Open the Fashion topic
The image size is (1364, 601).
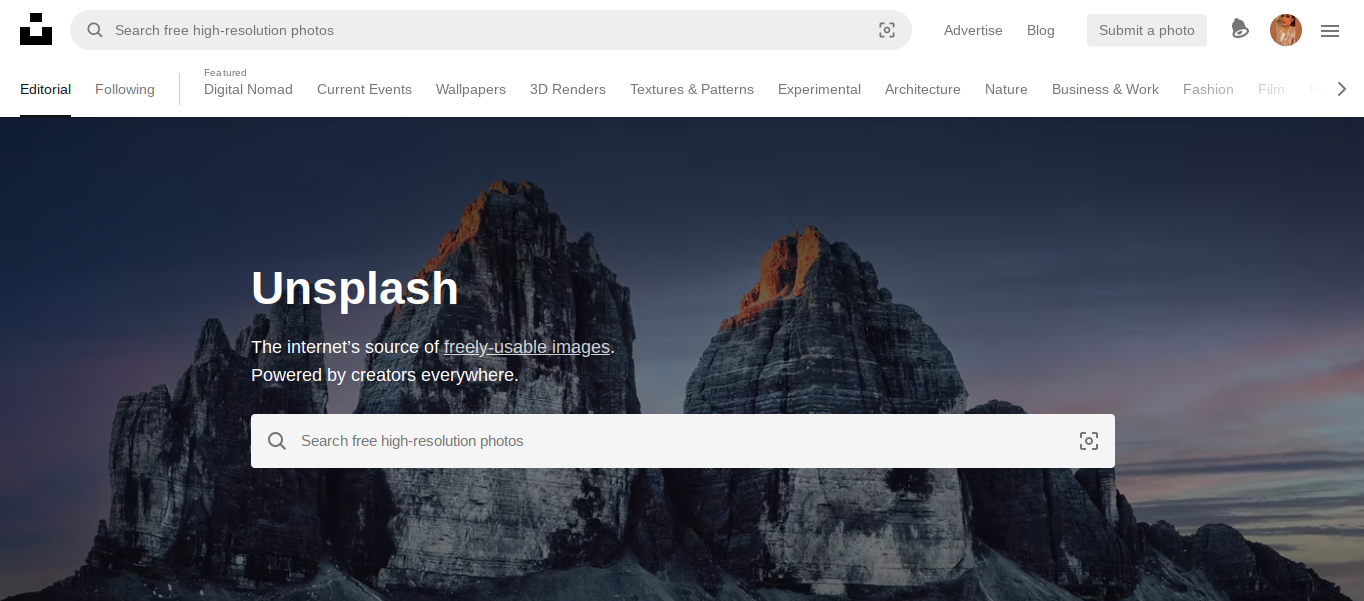click(1208, 89)
